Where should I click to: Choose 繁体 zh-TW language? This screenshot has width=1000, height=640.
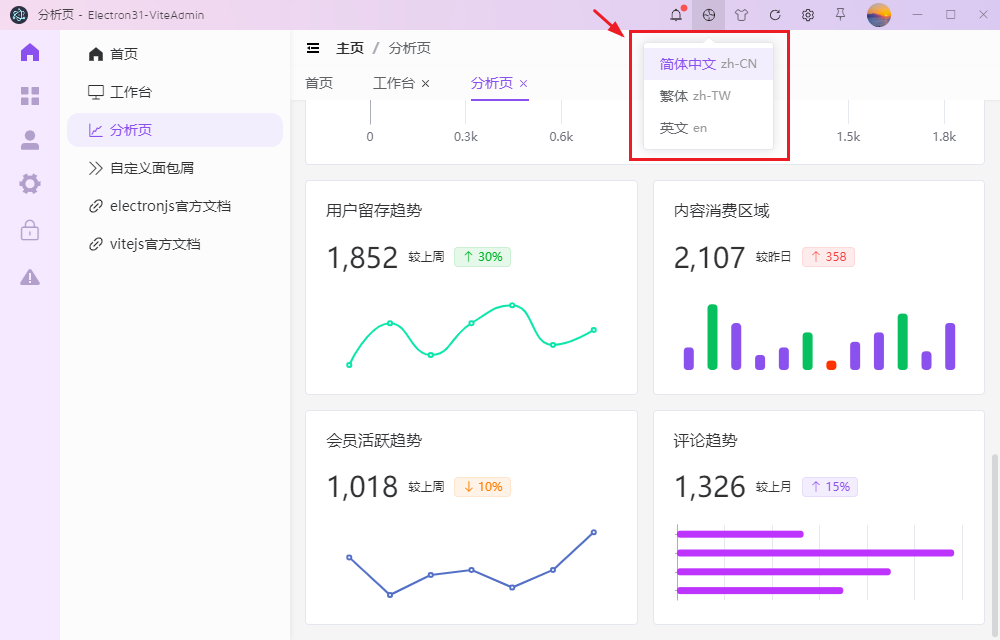[709, 96]
